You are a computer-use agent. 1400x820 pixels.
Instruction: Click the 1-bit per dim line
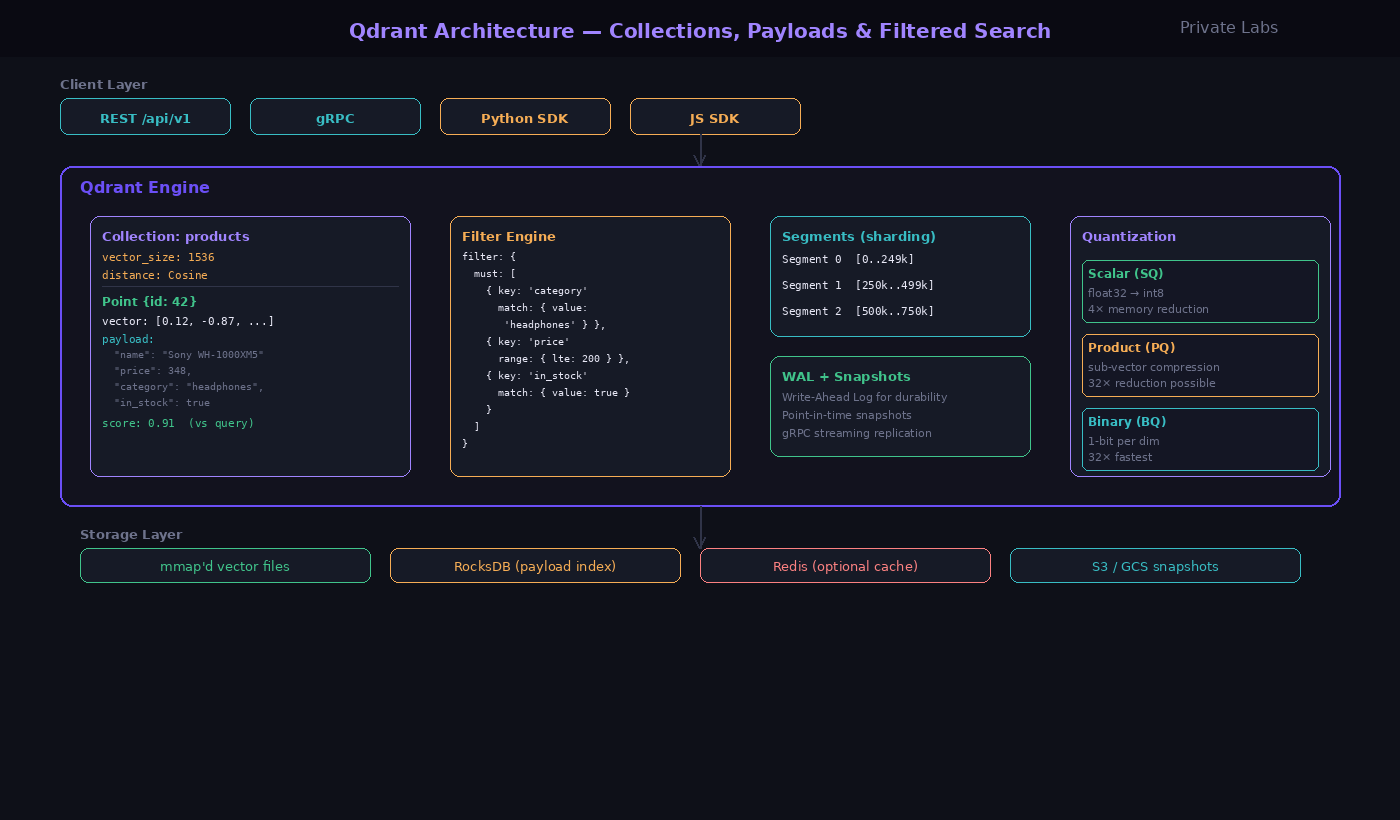pos(1124,441)
